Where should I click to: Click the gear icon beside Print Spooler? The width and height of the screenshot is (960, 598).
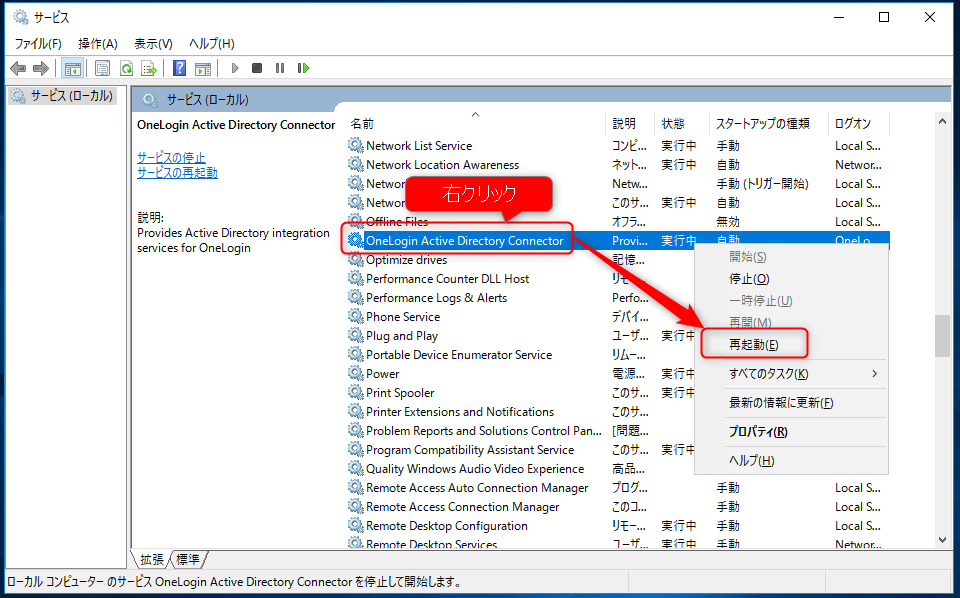[356, 392]
